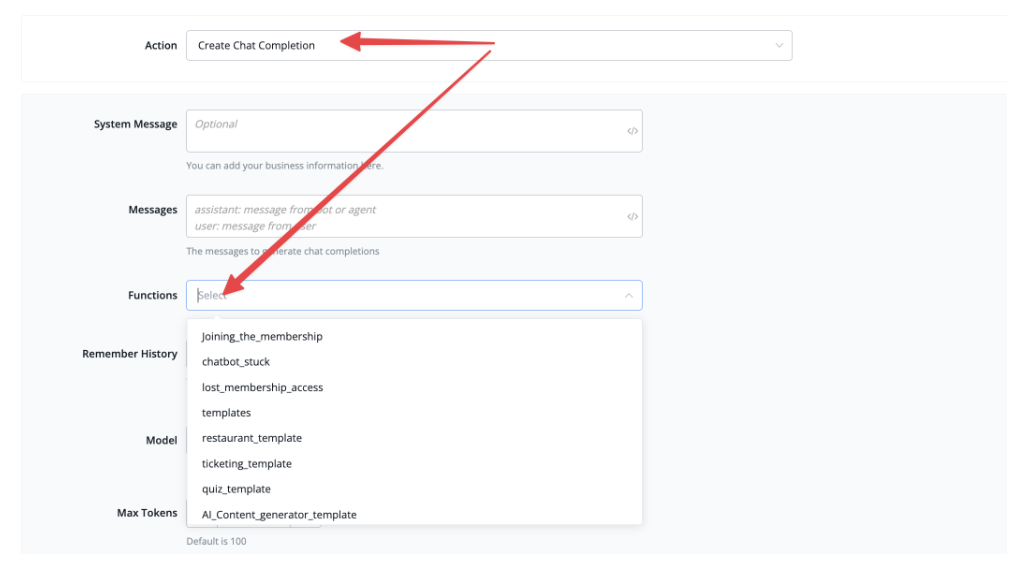Select Create Chat Completion action box
The image size is (1012, 566).
489,46
